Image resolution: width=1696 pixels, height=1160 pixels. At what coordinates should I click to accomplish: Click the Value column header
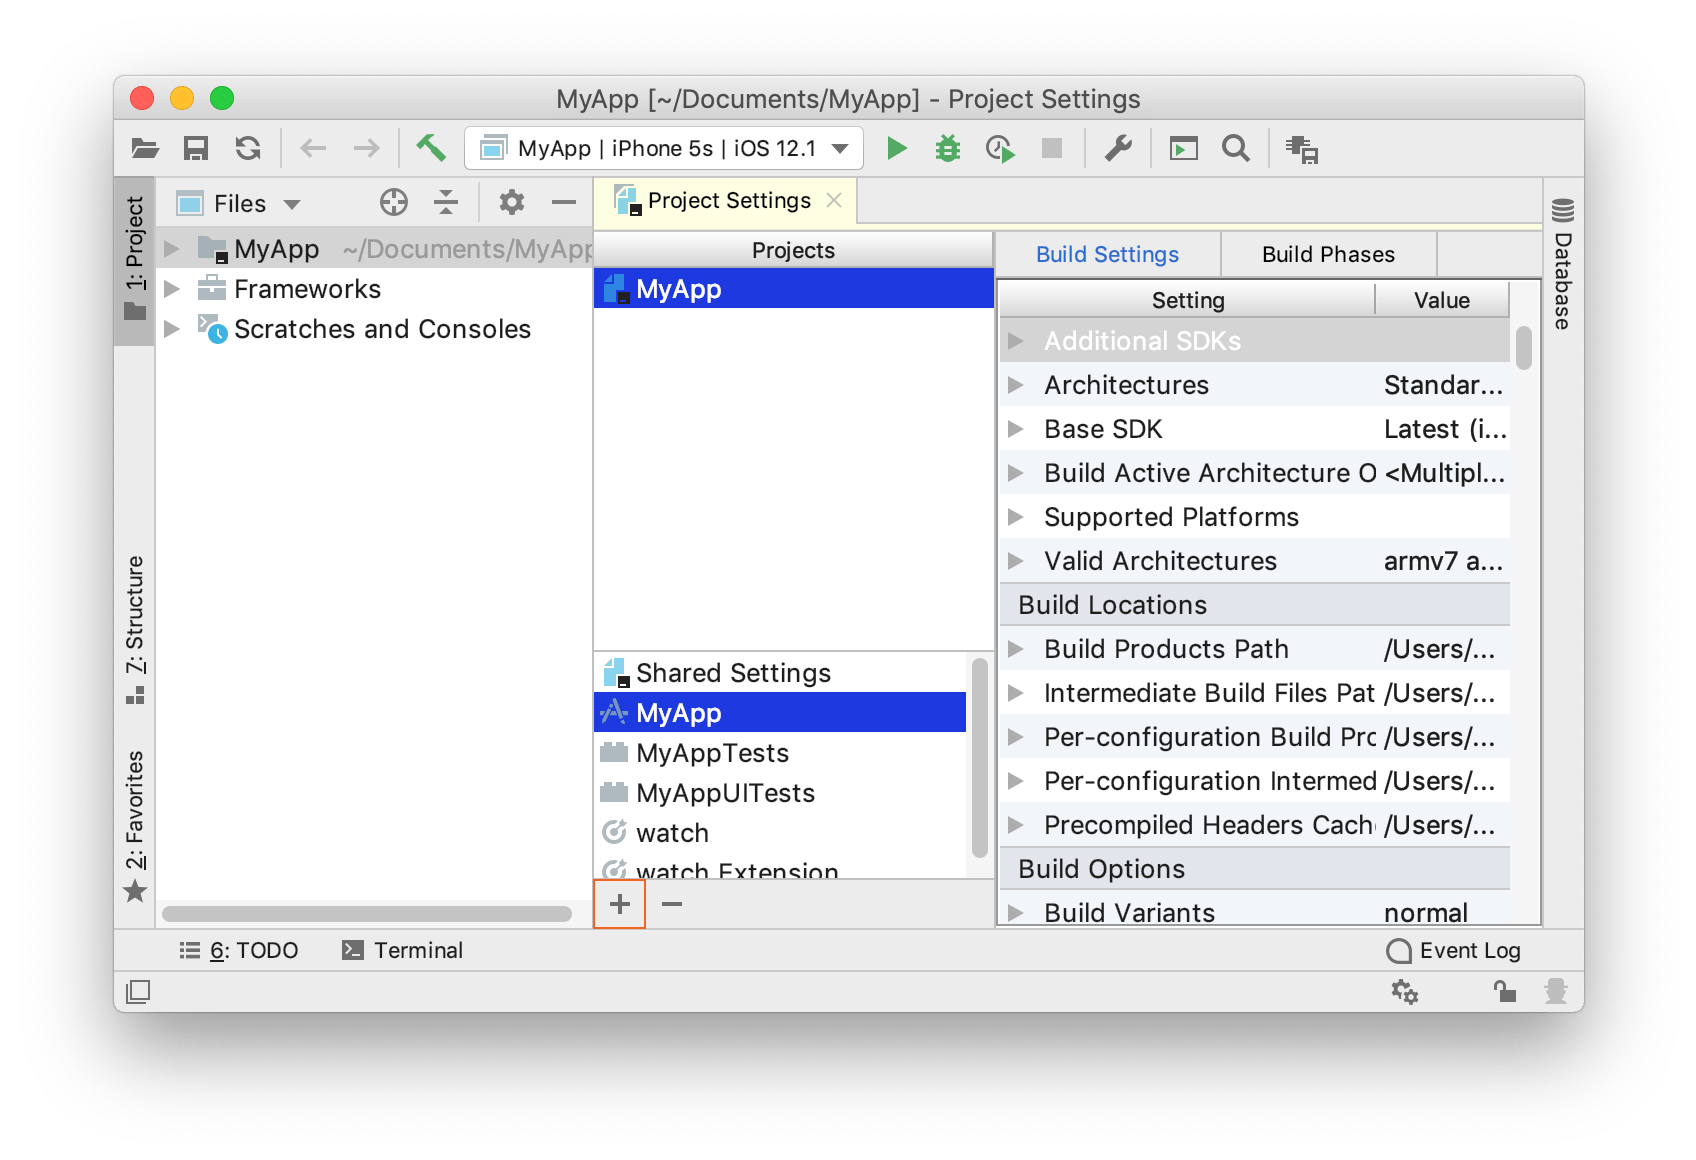(1442, 300)
